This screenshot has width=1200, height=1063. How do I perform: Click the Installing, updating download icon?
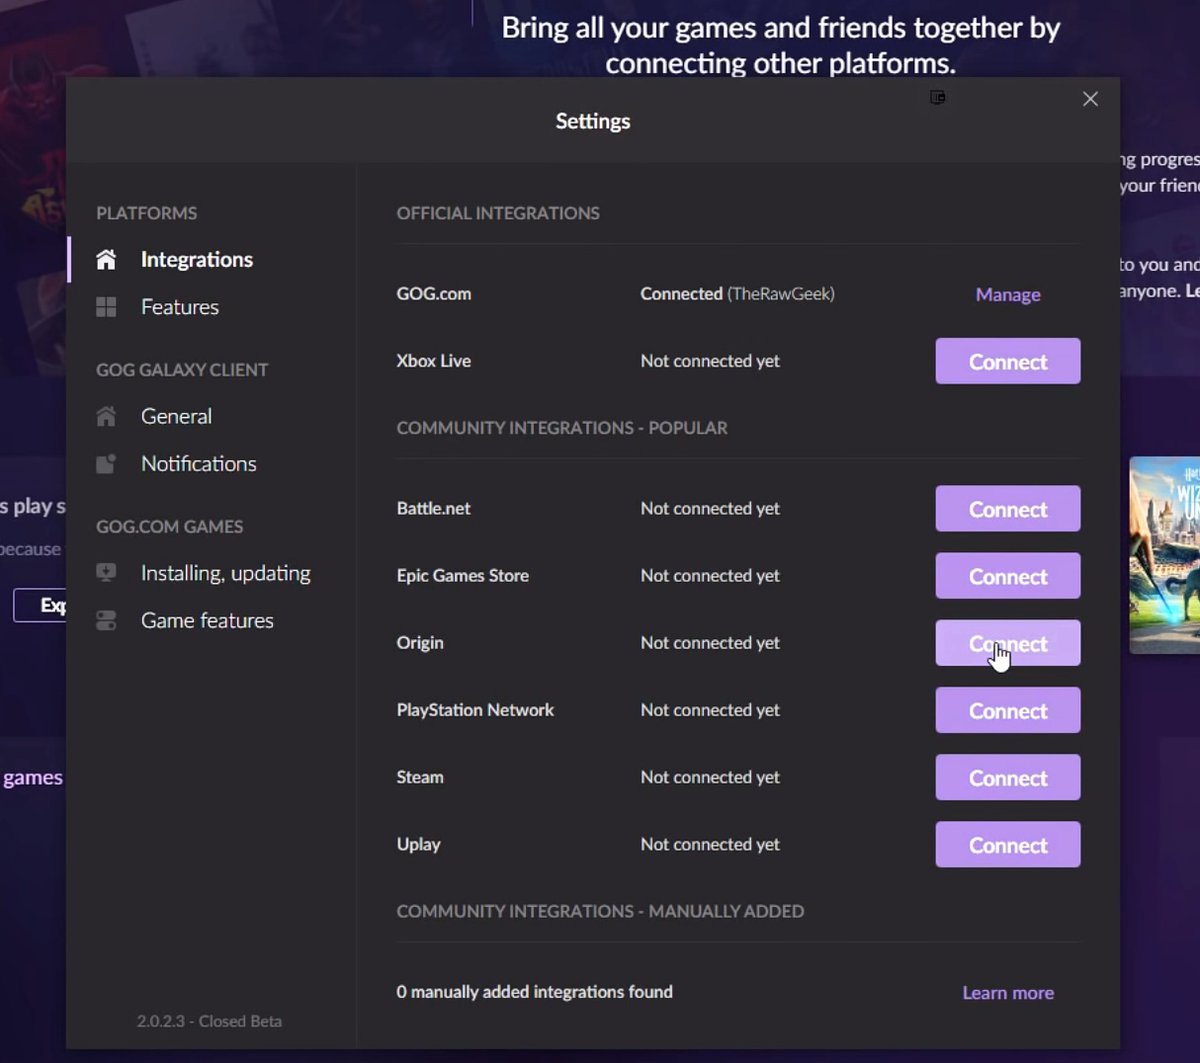coord(106,573)
